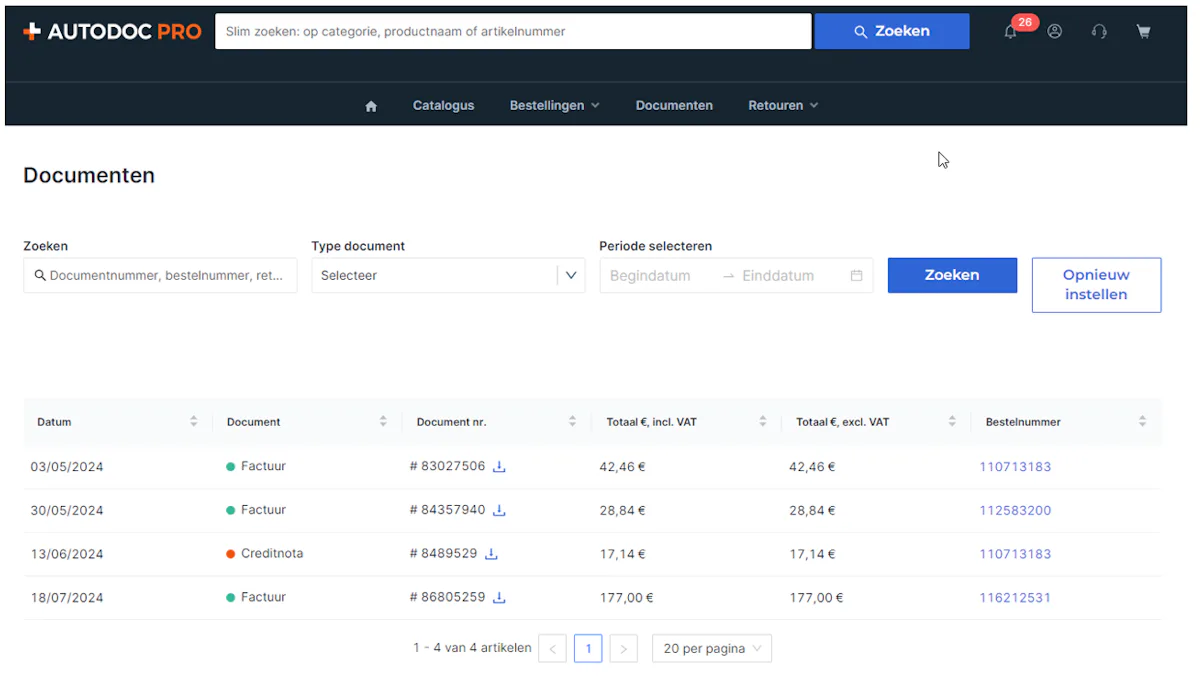Expand the Retouren menu

tap(783, 105)
